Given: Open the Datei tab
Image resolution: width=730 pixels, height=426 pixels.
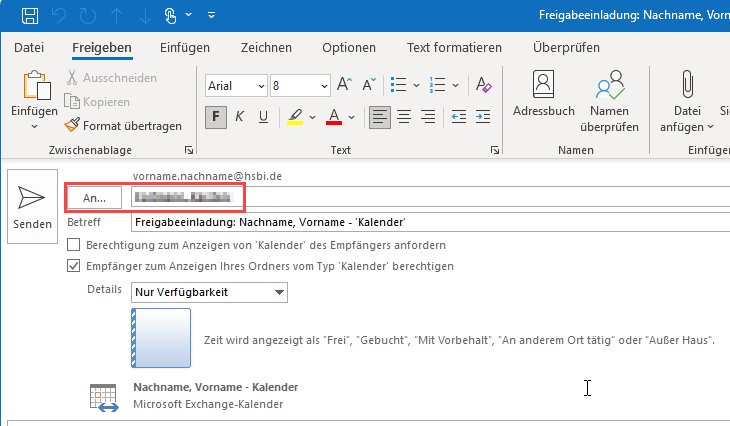Looking at the screenshot, I should (x=29, y=47).
